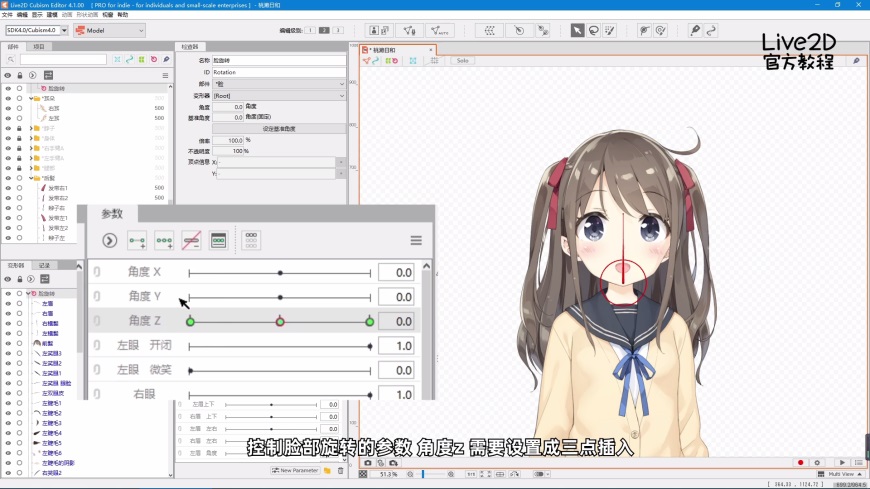Click the delete parameter trash icon
Viewport: 870px width, 489px height.
point(341,471)
